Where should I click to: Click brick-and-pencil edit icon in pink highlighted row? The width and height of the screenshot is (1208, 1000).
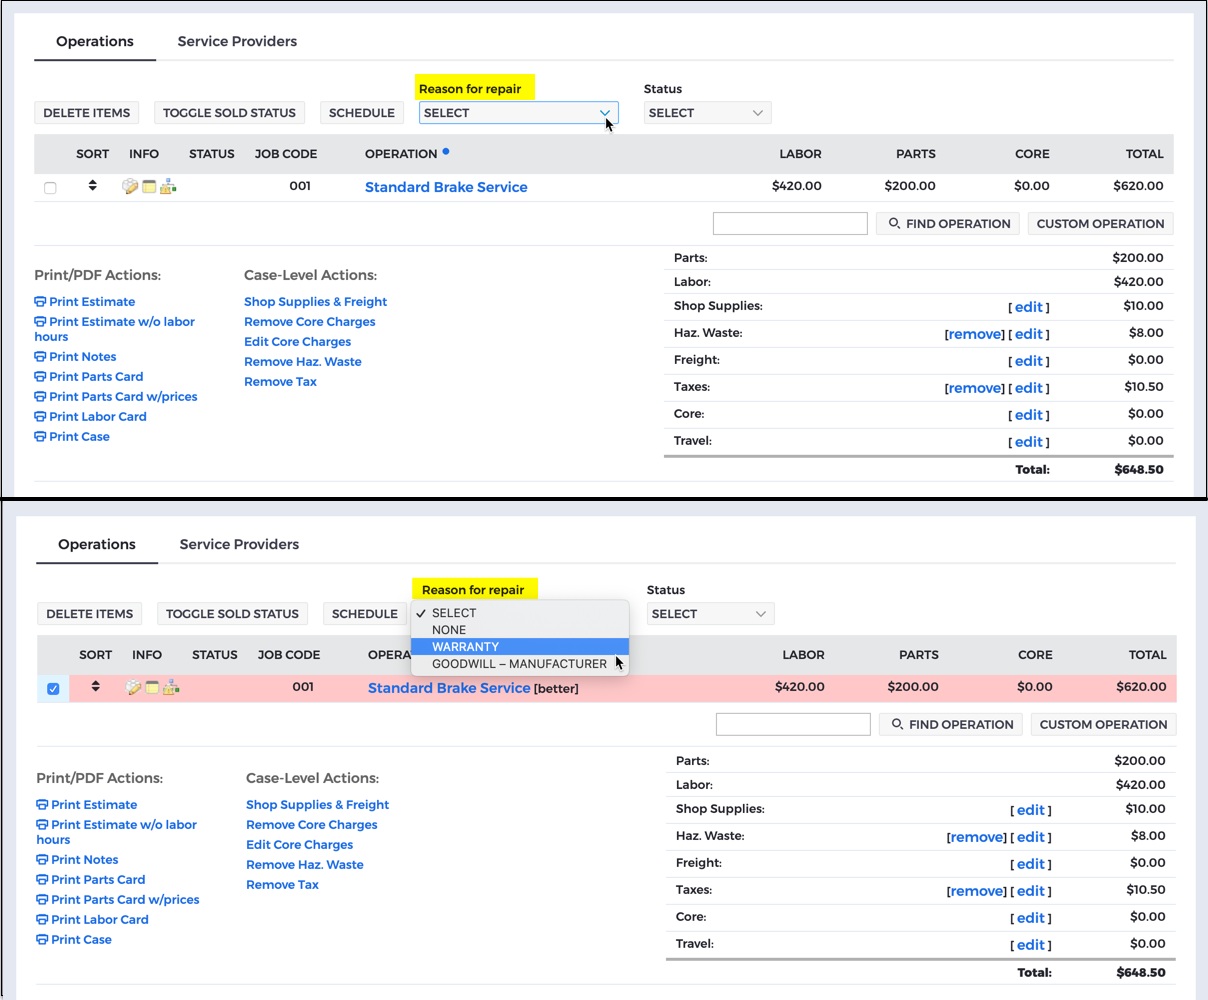133,687
